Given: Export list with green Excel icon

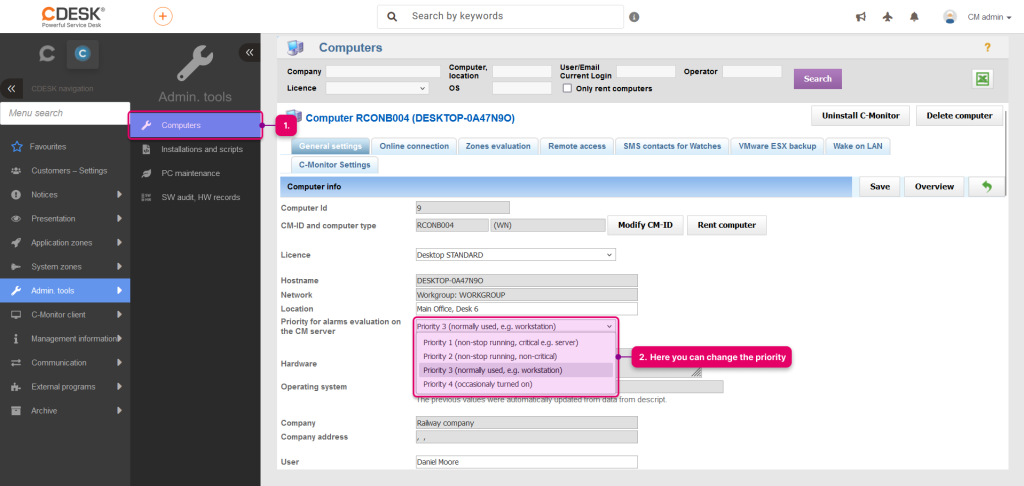Looking at the screenshot, I should click(983, 79).
